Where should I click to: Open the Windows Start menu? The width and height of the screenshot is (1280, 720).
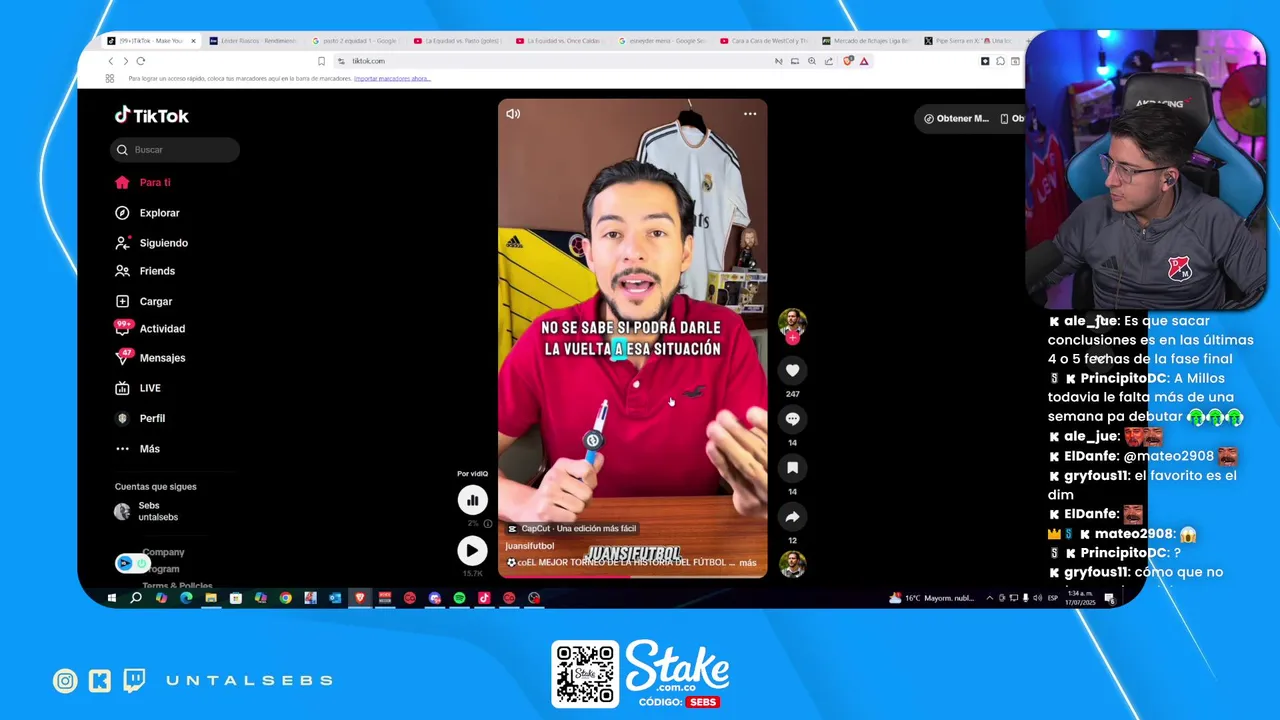click(x=111, y=598)
